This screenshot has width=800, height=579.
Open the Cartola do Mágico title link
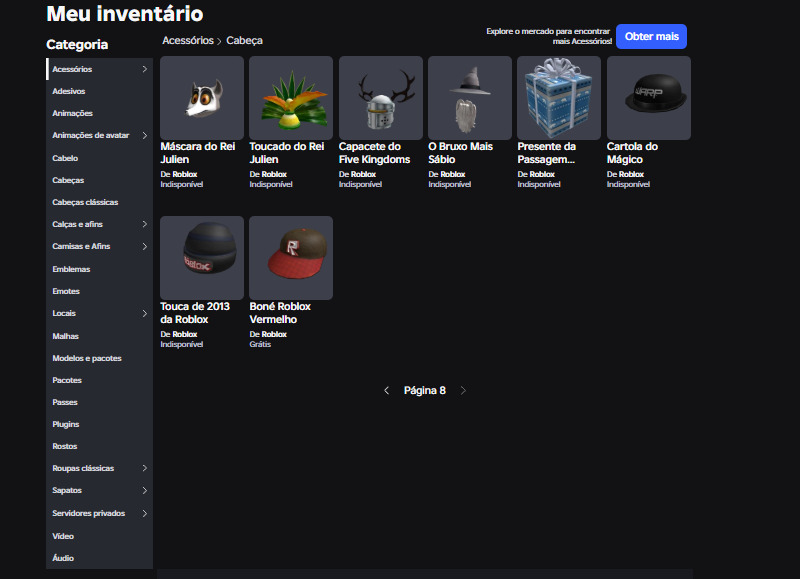tap(632, 153)
